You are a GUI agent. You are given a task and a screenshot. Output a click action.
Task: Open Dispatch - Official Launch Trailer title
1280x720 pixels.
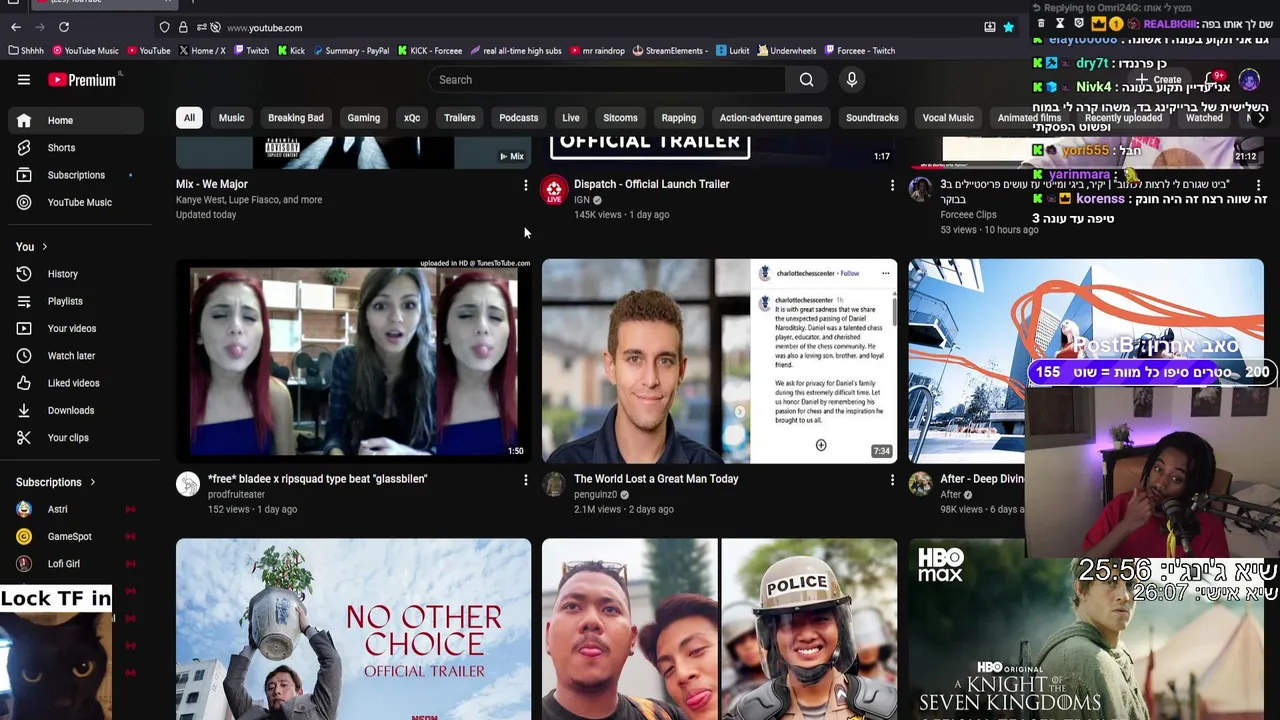point(652,184)
